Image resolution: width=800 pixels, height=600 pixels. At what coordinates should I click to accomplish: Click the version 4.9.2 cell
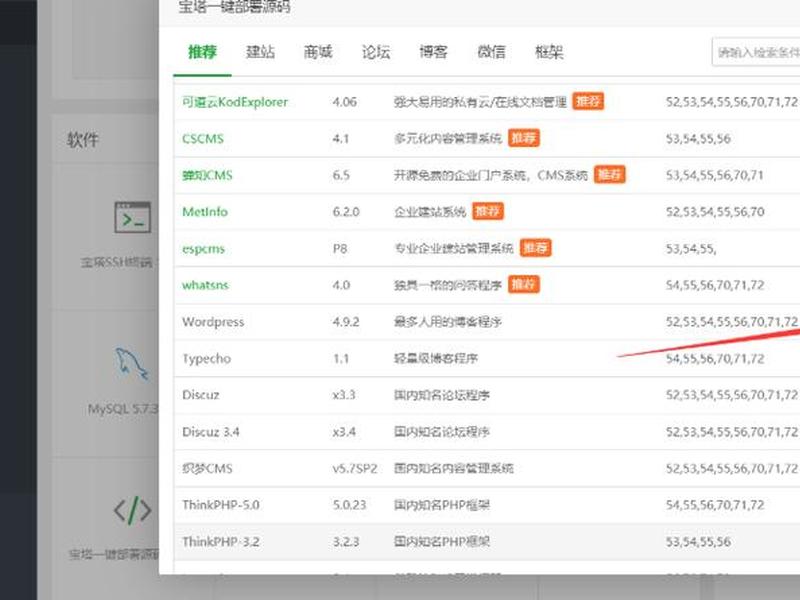point(346,322)
